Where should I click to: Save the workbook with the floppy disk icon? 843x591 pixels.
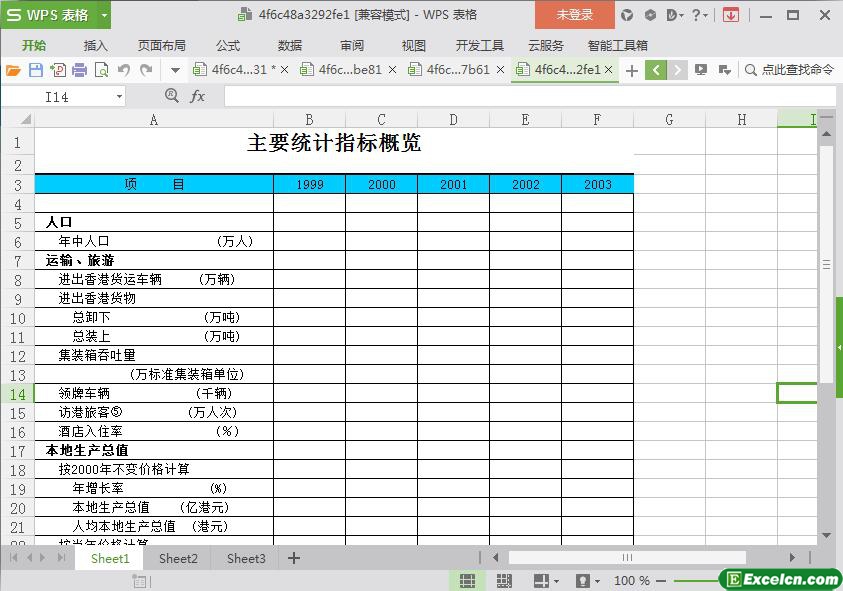click(35, 70)
